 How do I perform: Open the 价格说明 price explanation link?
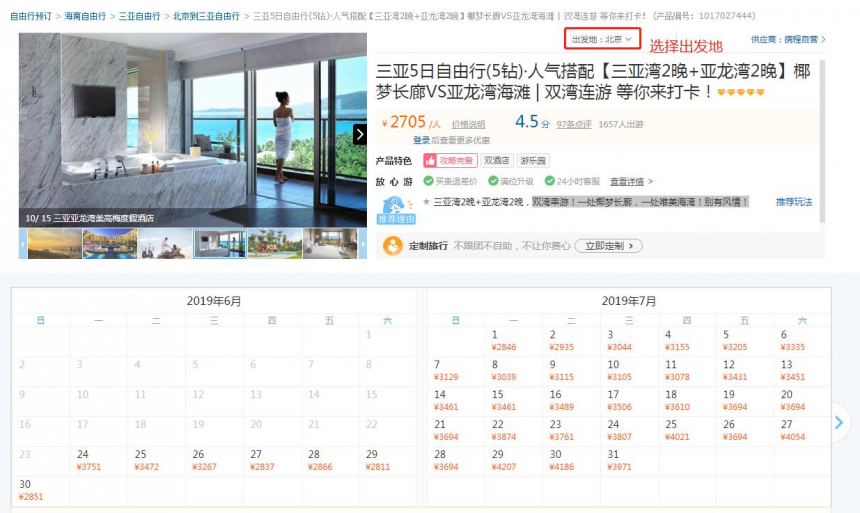(468, 125)
